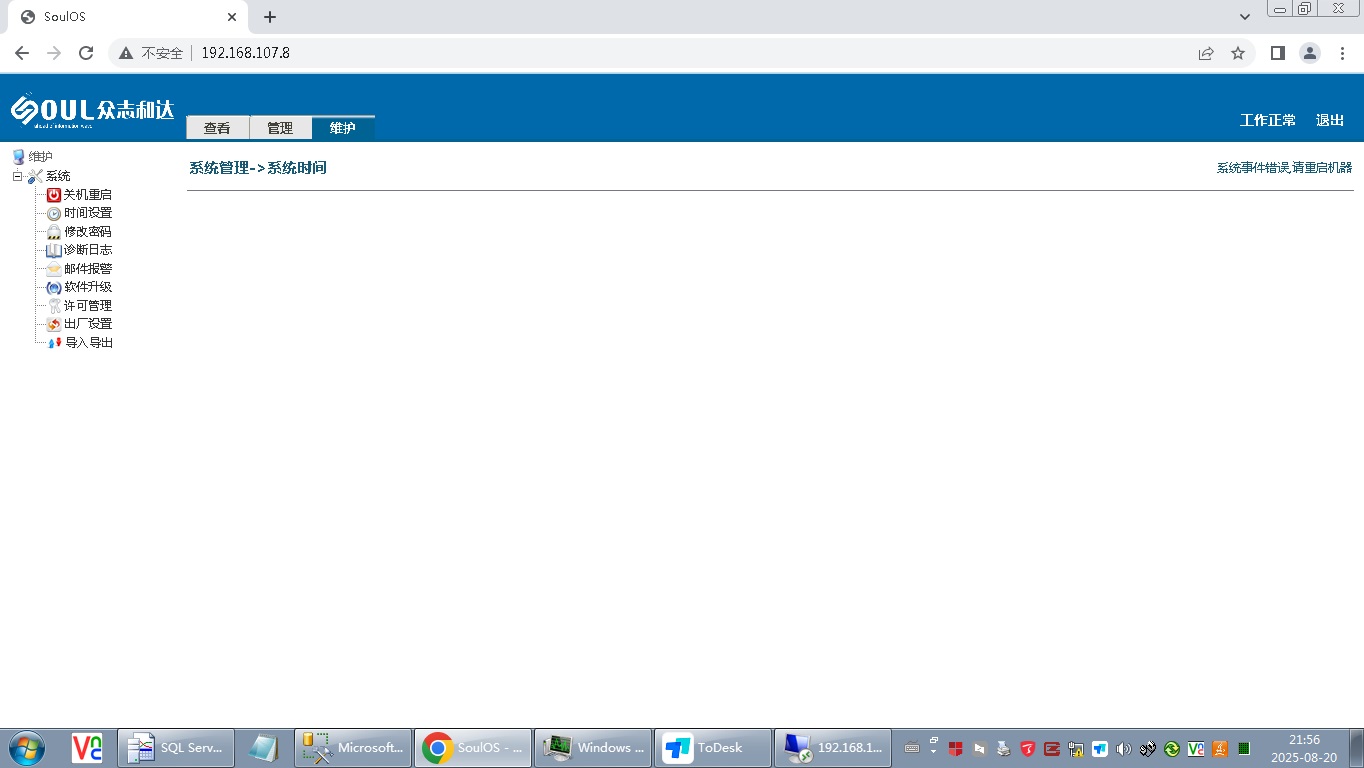Open 诊断日志 via its book icon
This screenshot has width=1364, height=768.
54,250
